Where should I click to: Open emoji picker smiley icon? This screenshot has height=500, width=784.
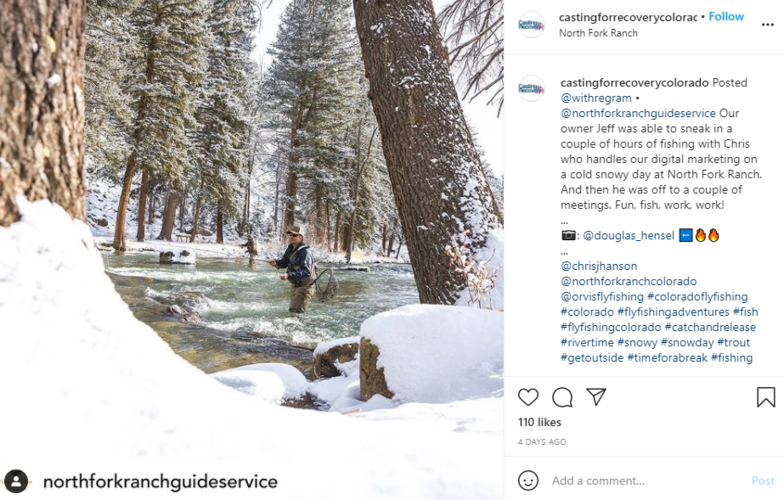(x=528, y=480)
